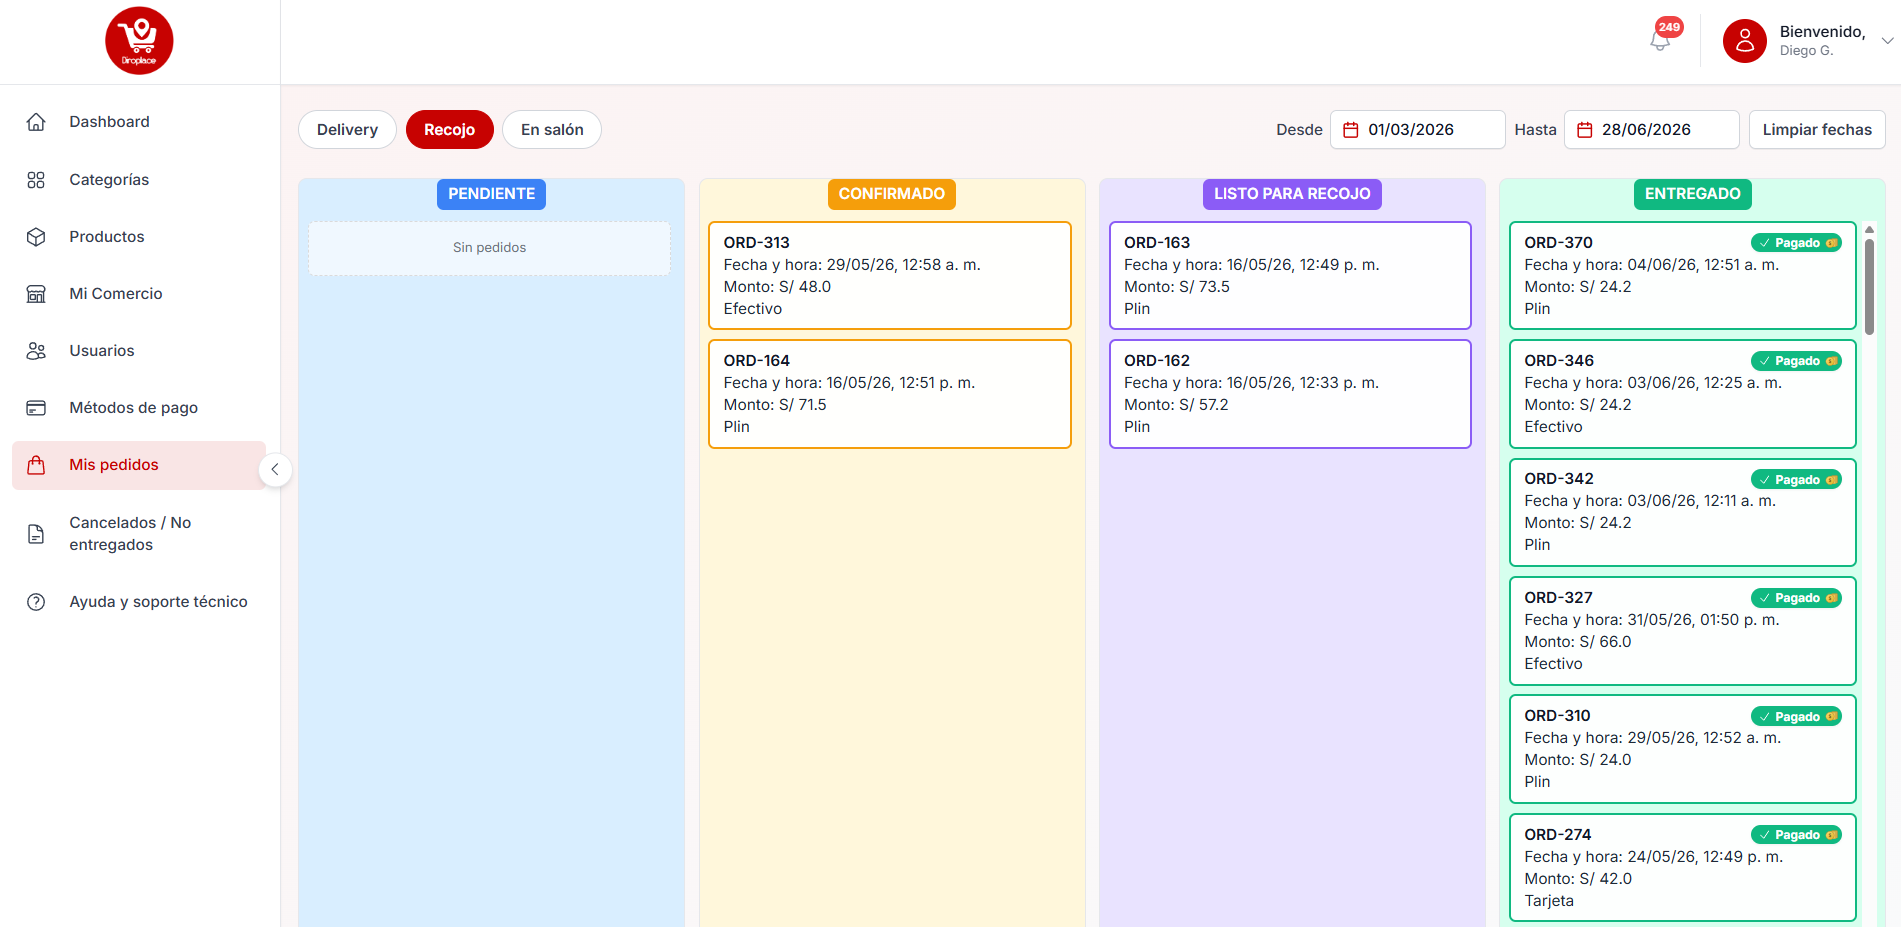Click the Tarjeta payment text on ORD-274
This screenshot has width=1901, height=927.
pos(1549,901)
